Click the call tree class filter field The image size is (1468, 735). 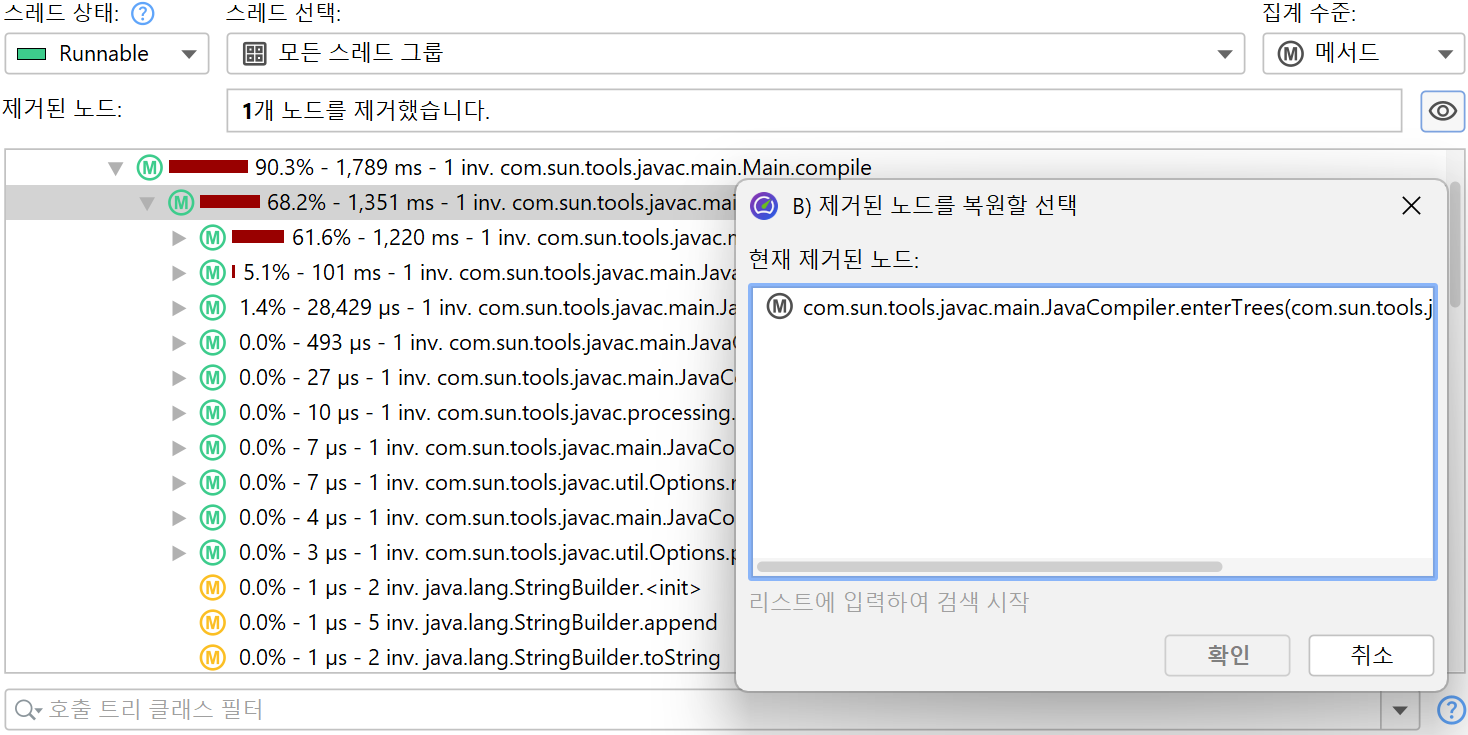[x=700, y=710]
